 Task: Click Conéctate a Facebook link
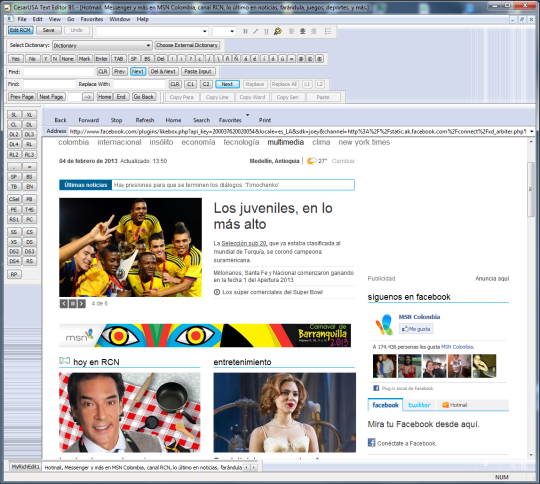[x=406, y=443]
